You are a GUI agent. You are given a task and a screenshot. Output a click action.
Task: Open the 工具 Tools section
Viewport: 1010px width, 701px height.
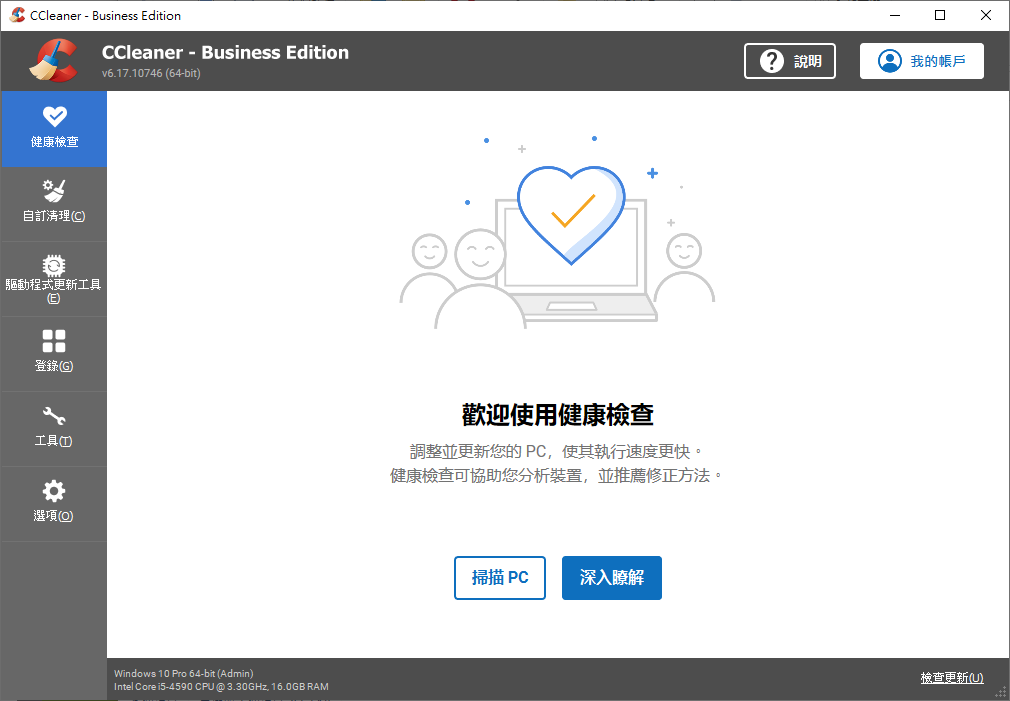pos(54,429)
